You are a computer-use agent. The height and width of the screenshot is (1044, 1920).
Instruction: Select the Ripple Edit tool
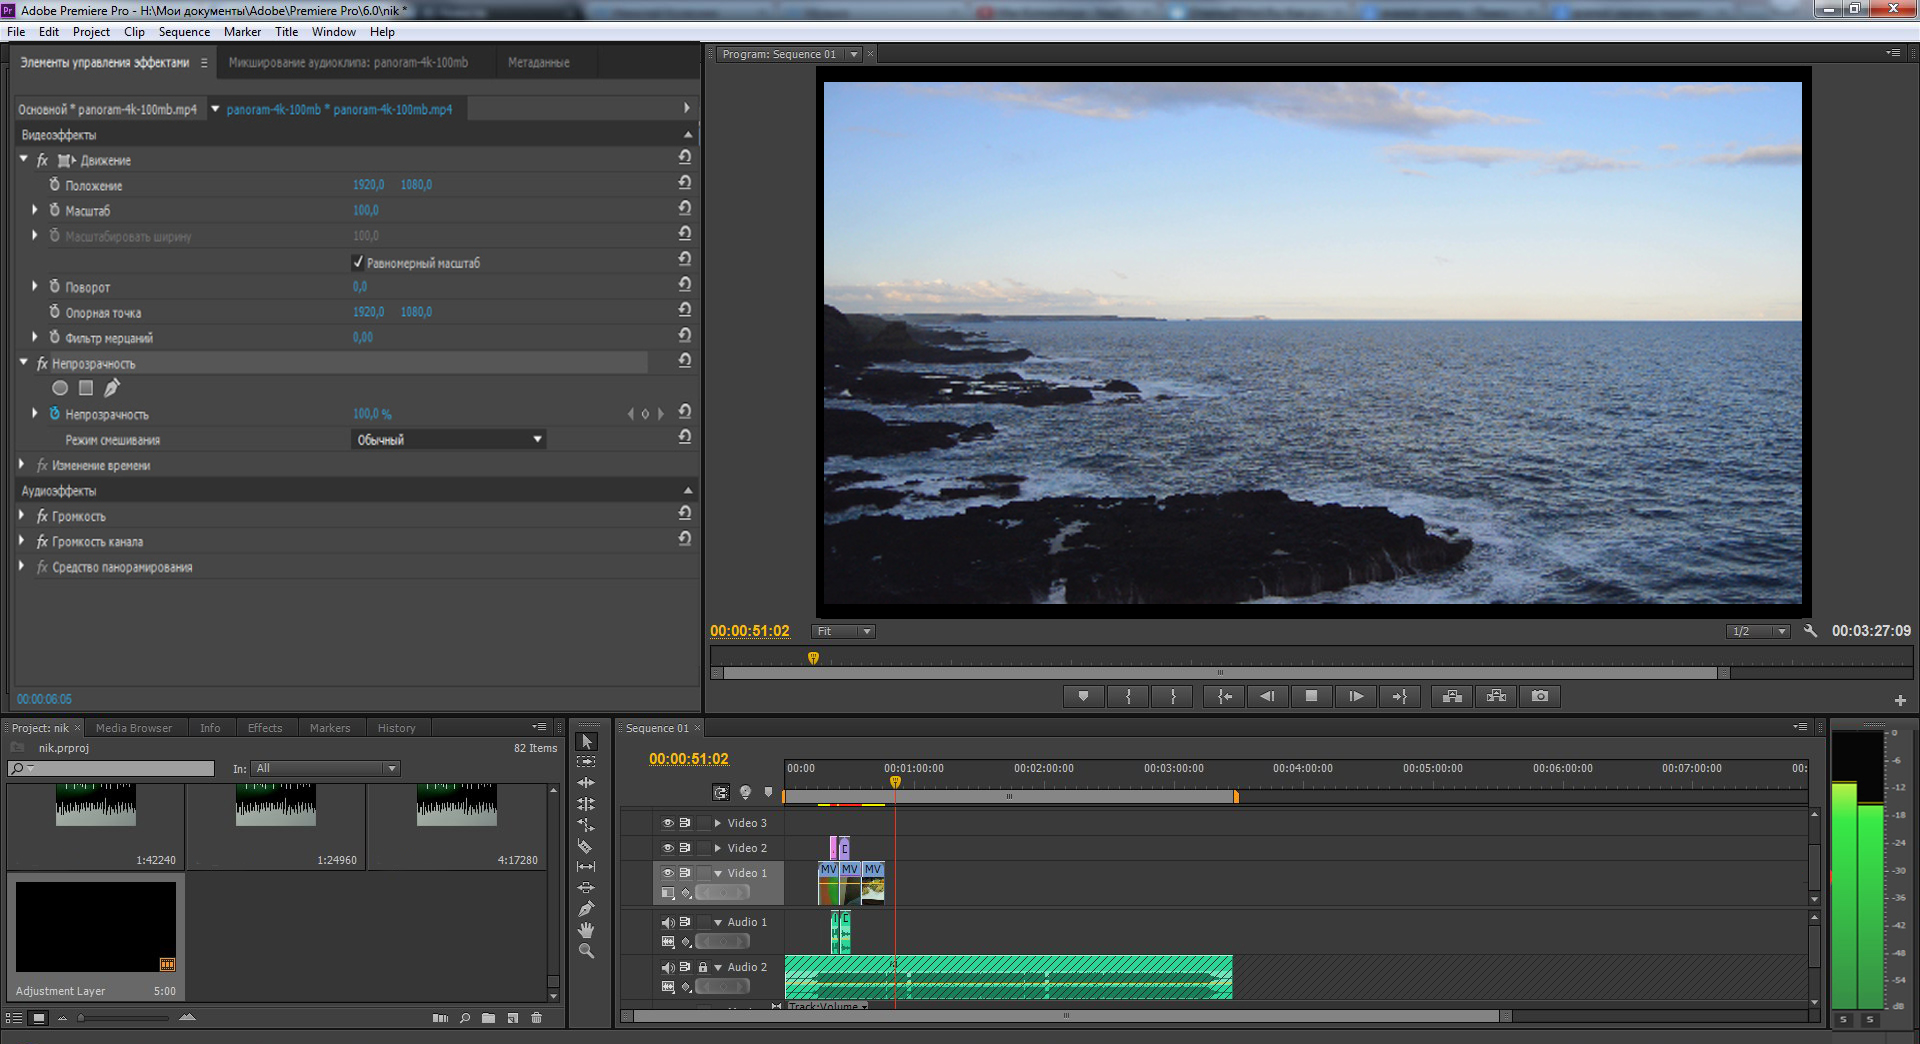[x=587, y=783]
